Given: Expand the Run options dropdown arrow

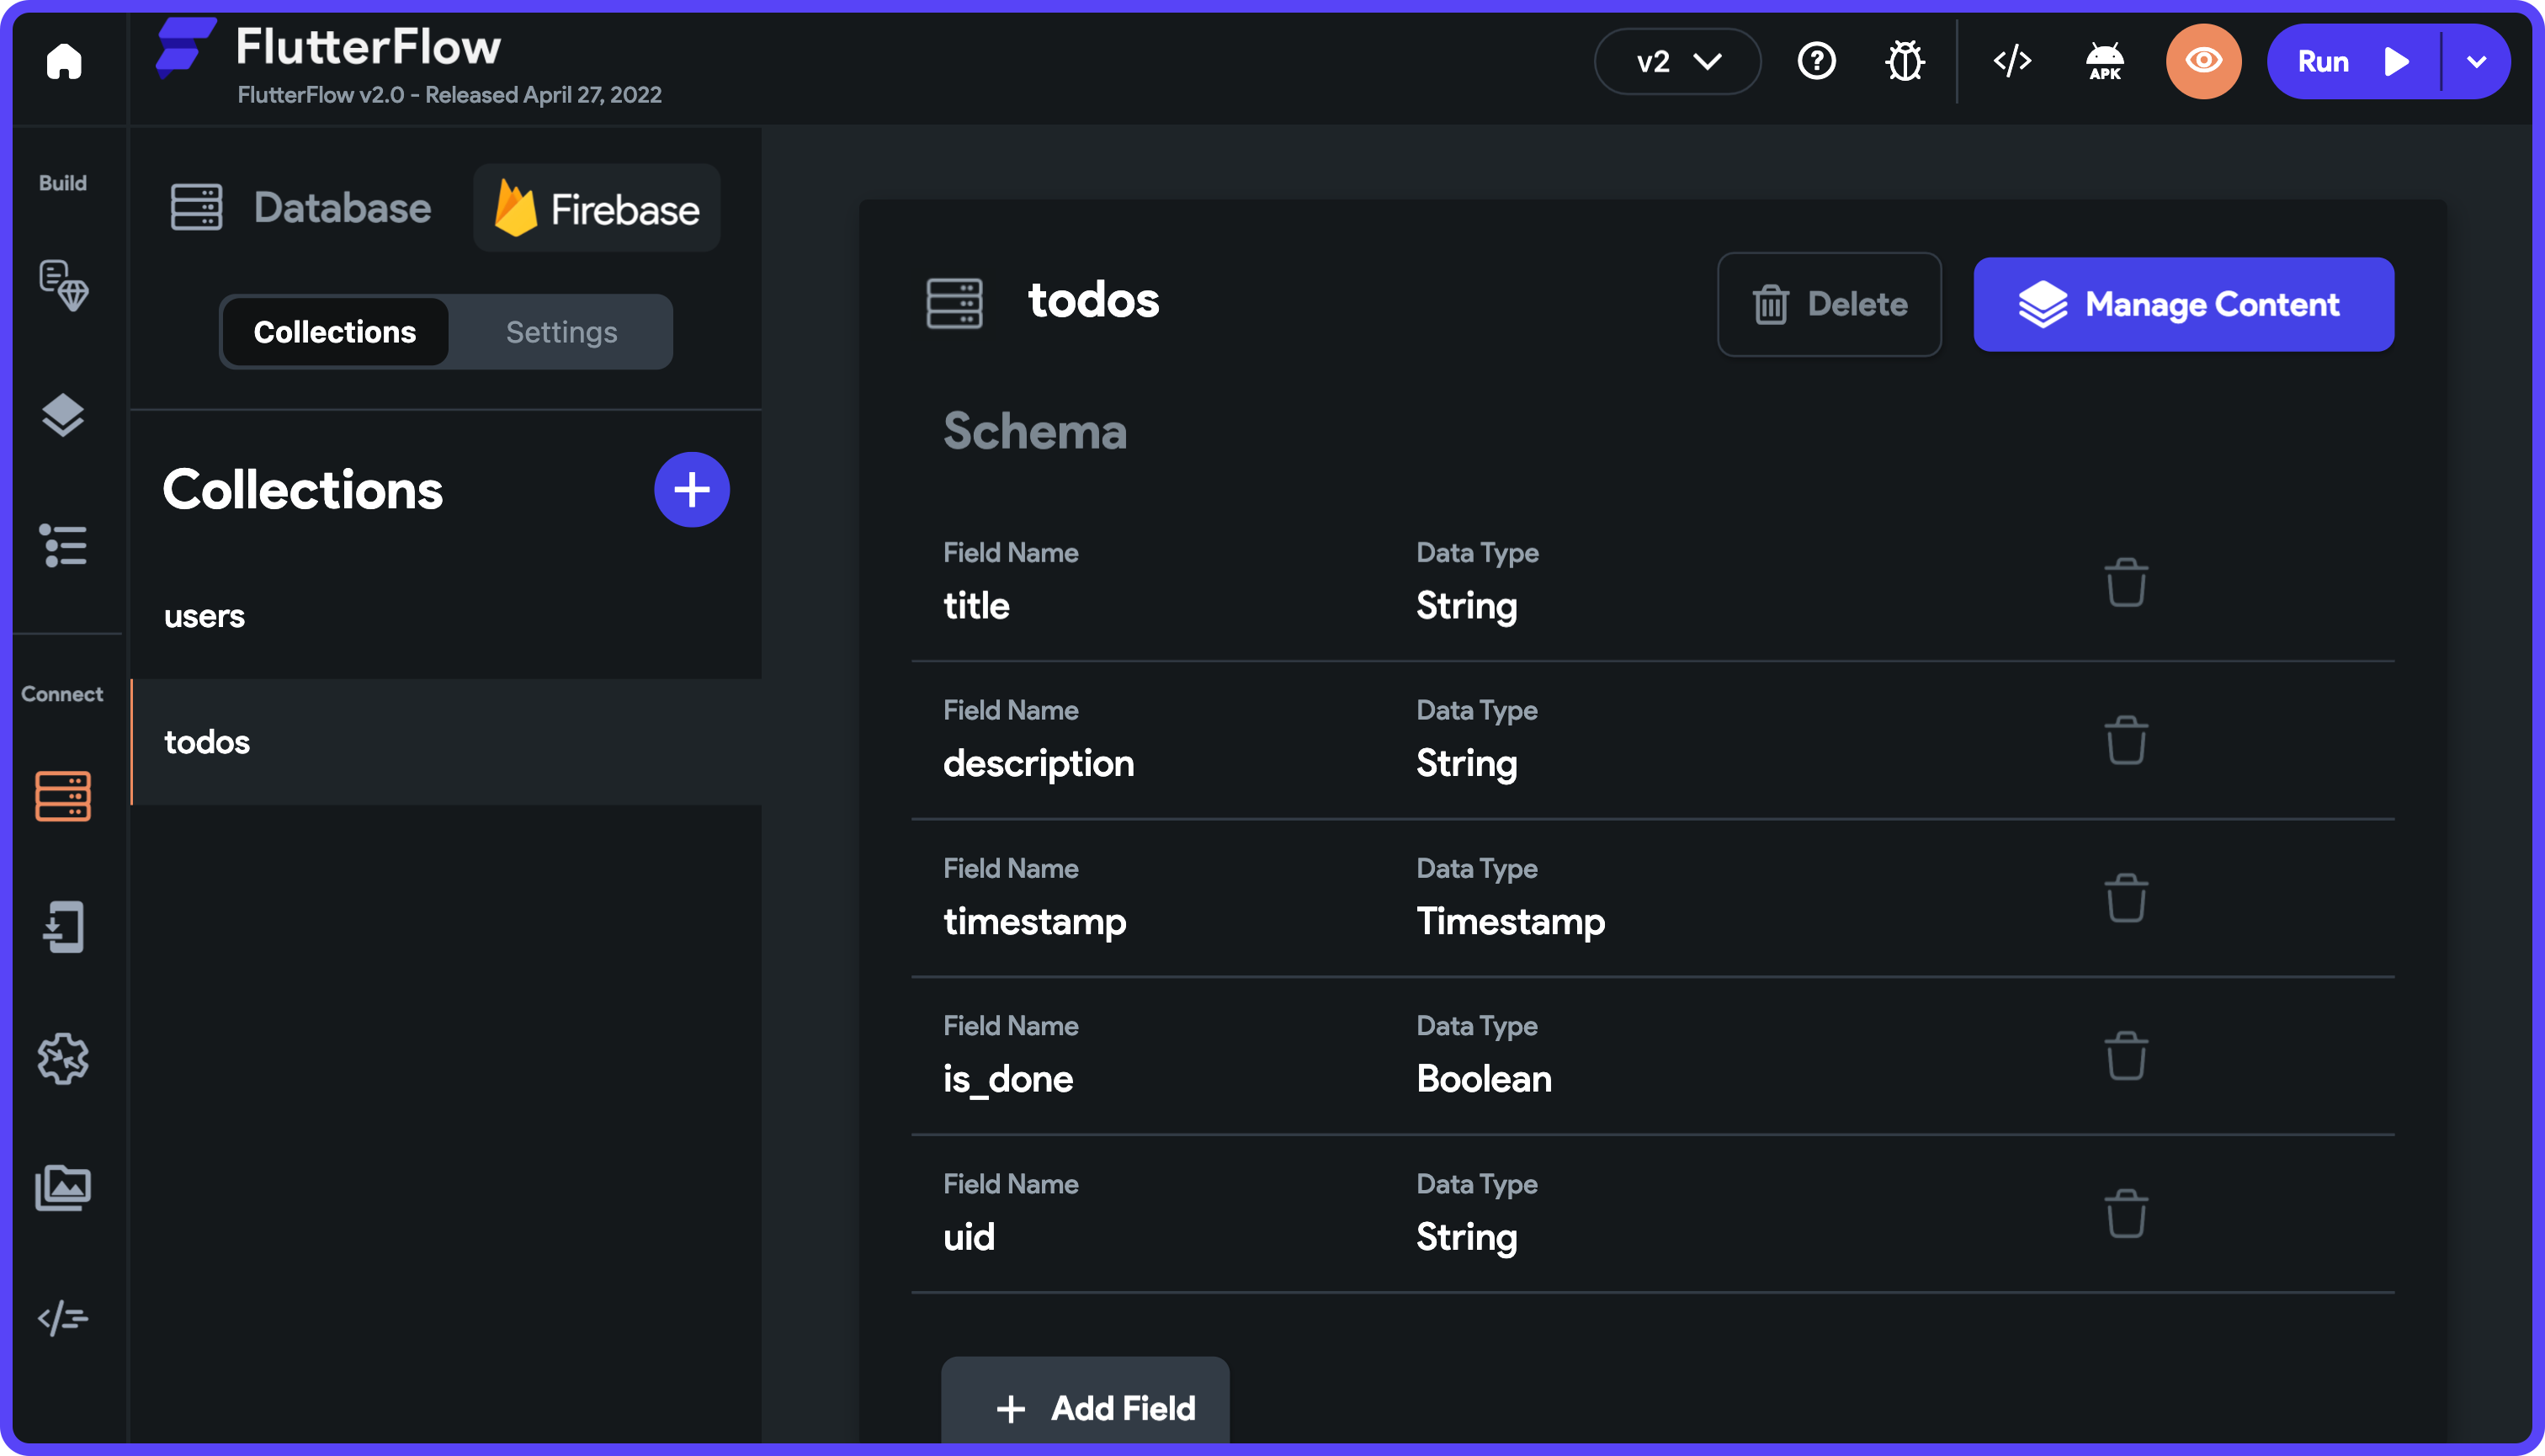Looking at the screenshot, I should point(2476,61).
